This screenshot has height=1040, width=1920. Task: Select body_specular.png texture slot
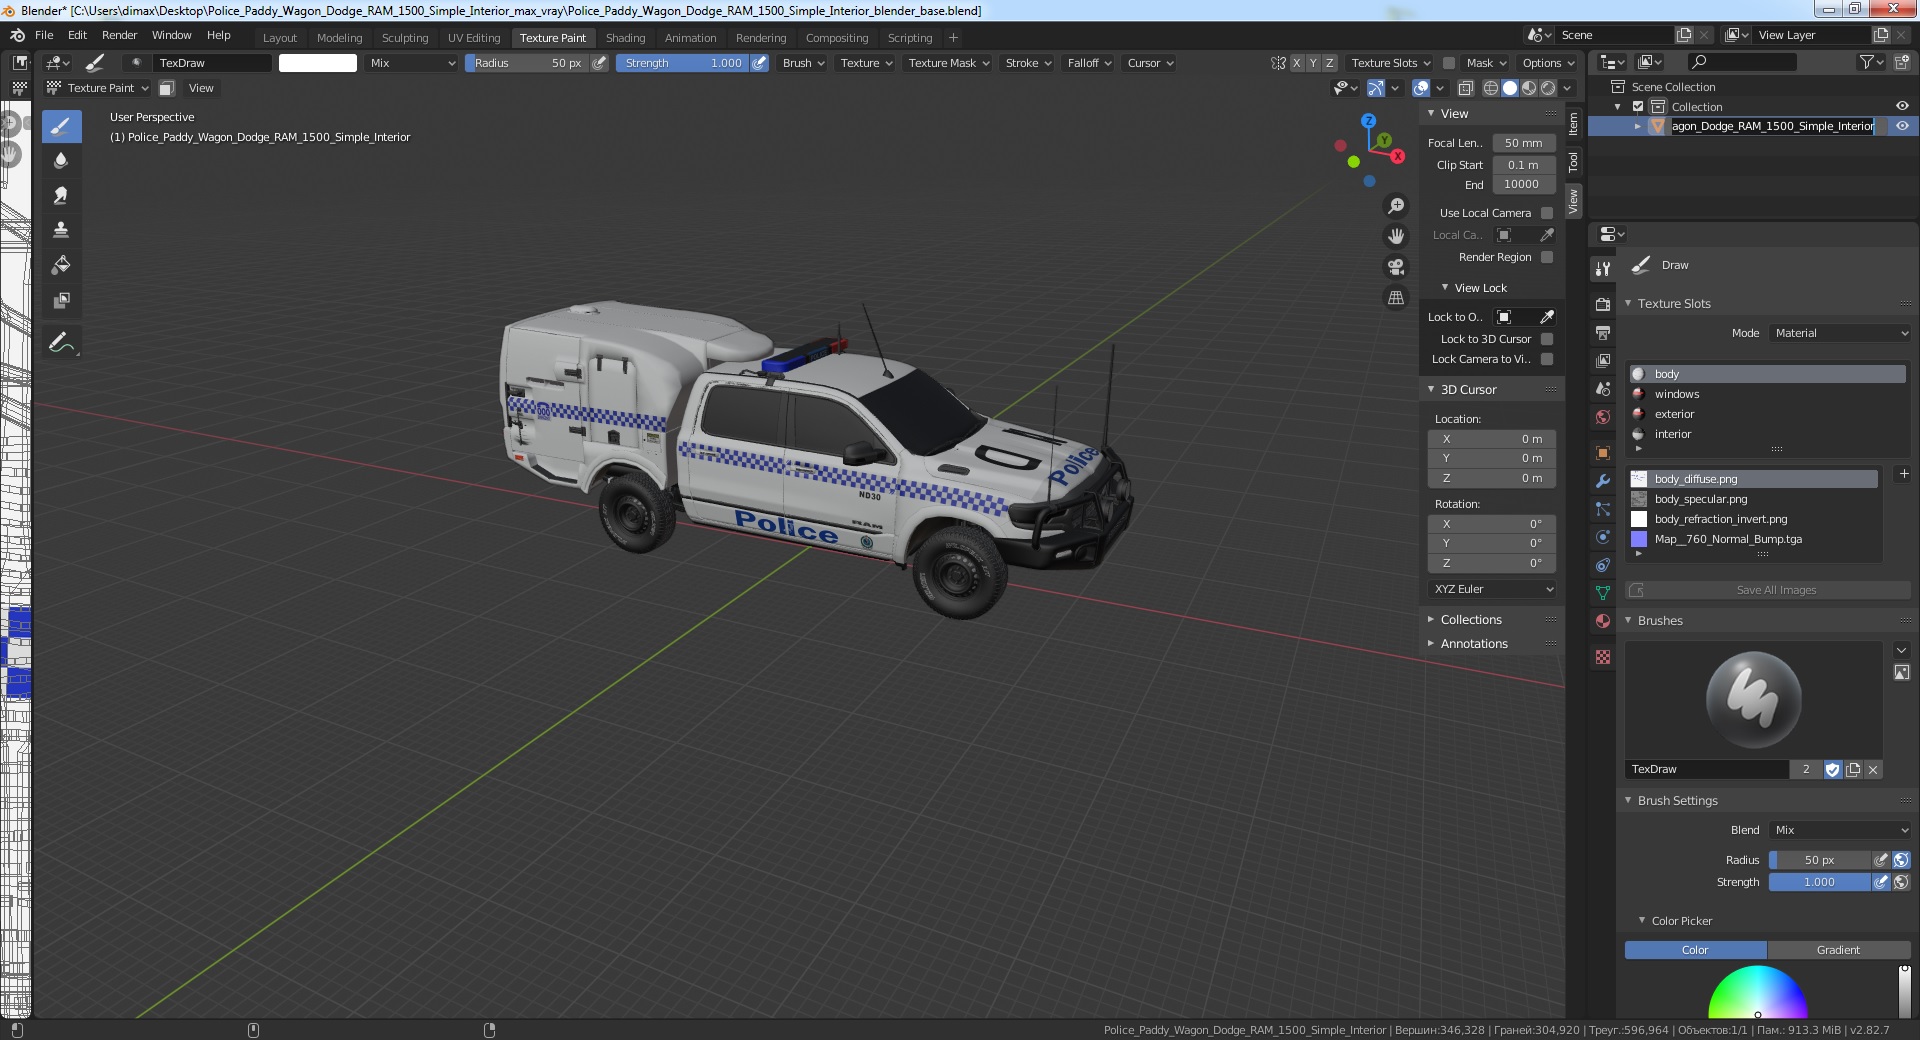point(1754,499)
